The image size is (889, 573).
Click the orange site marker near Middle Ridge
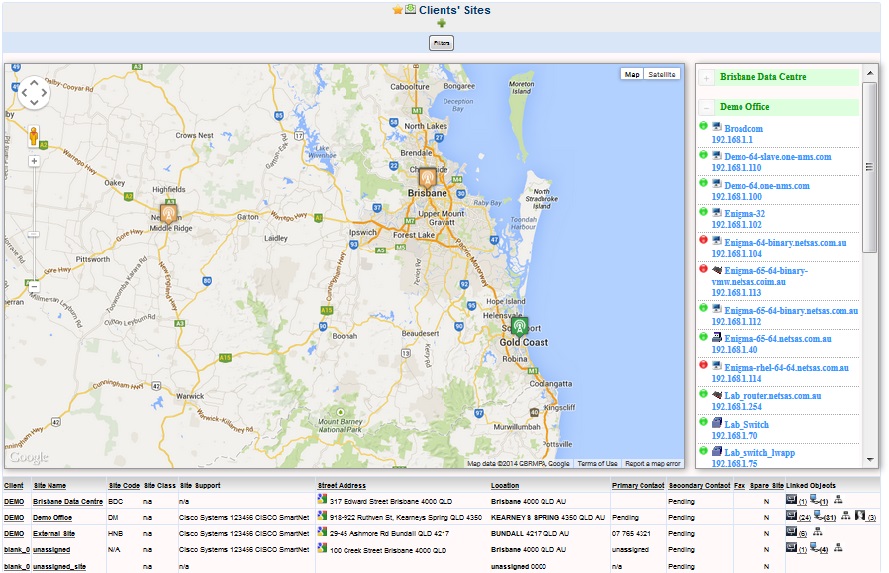point(168,214)
